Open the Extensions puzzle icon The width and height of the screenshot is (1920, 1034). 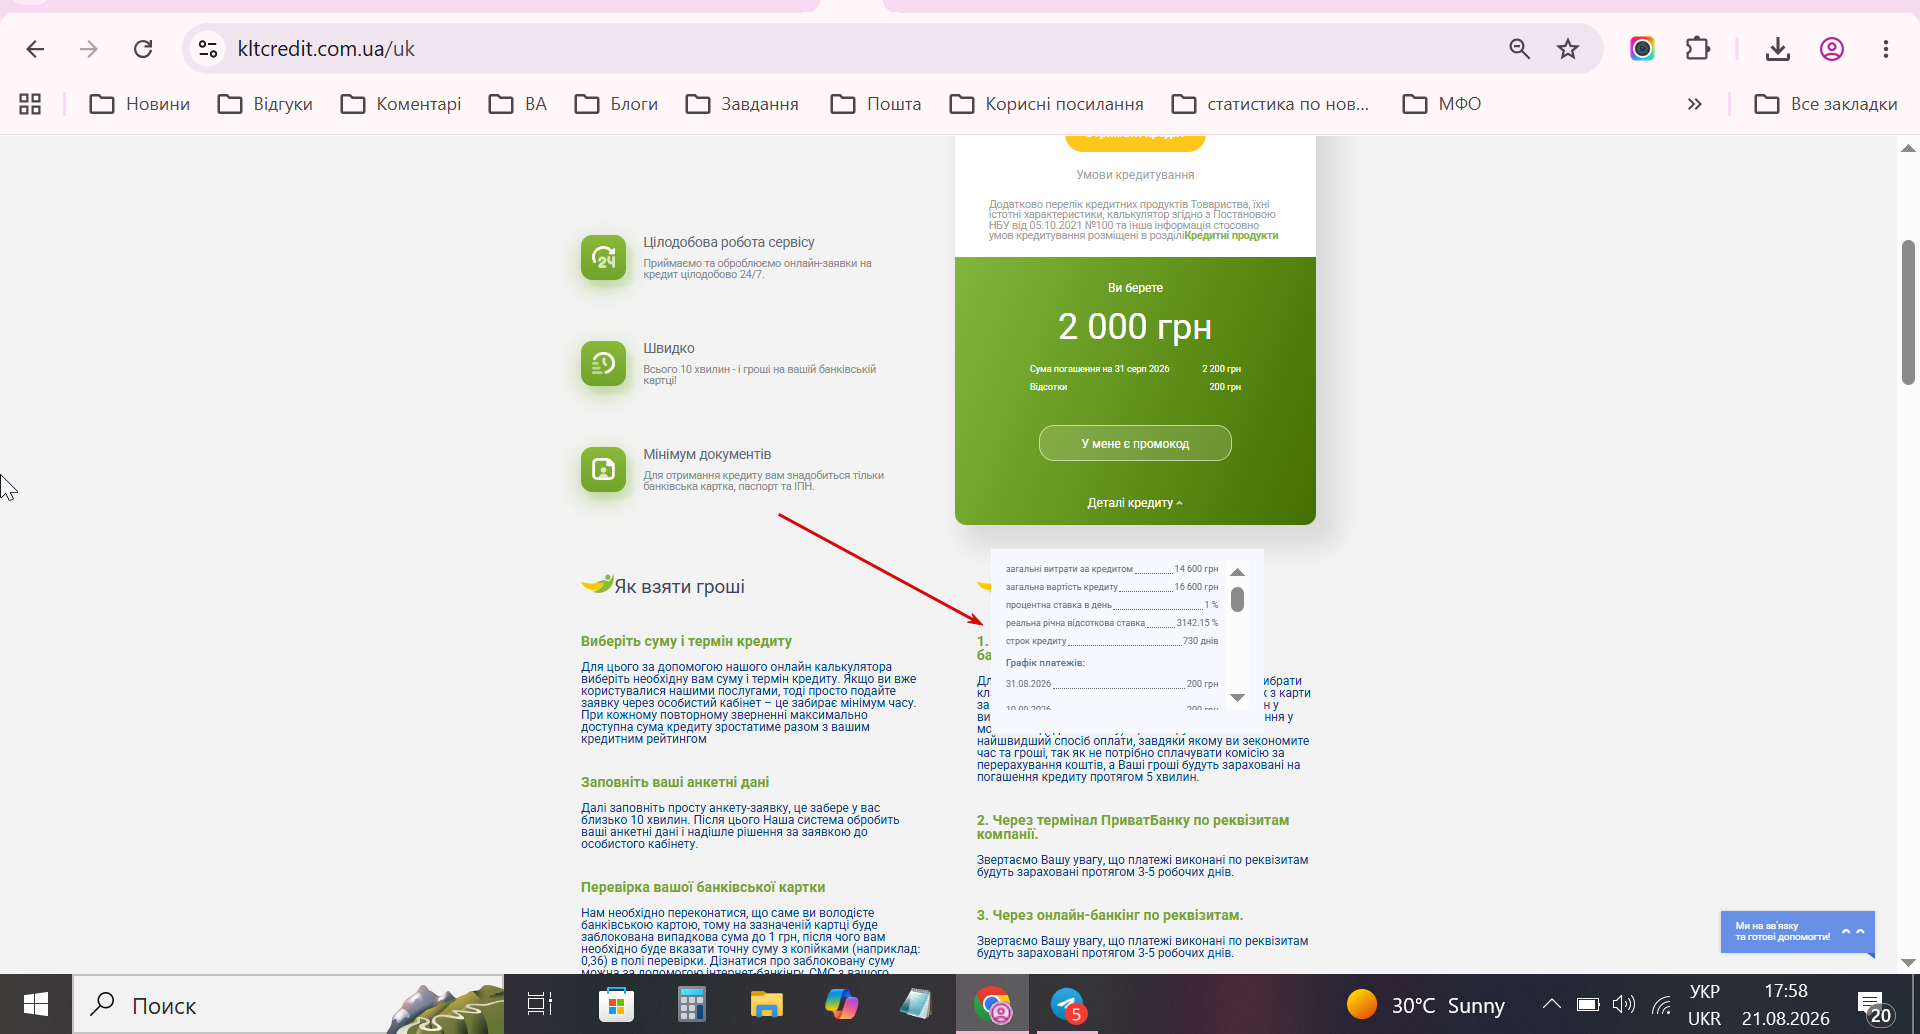1698,49
